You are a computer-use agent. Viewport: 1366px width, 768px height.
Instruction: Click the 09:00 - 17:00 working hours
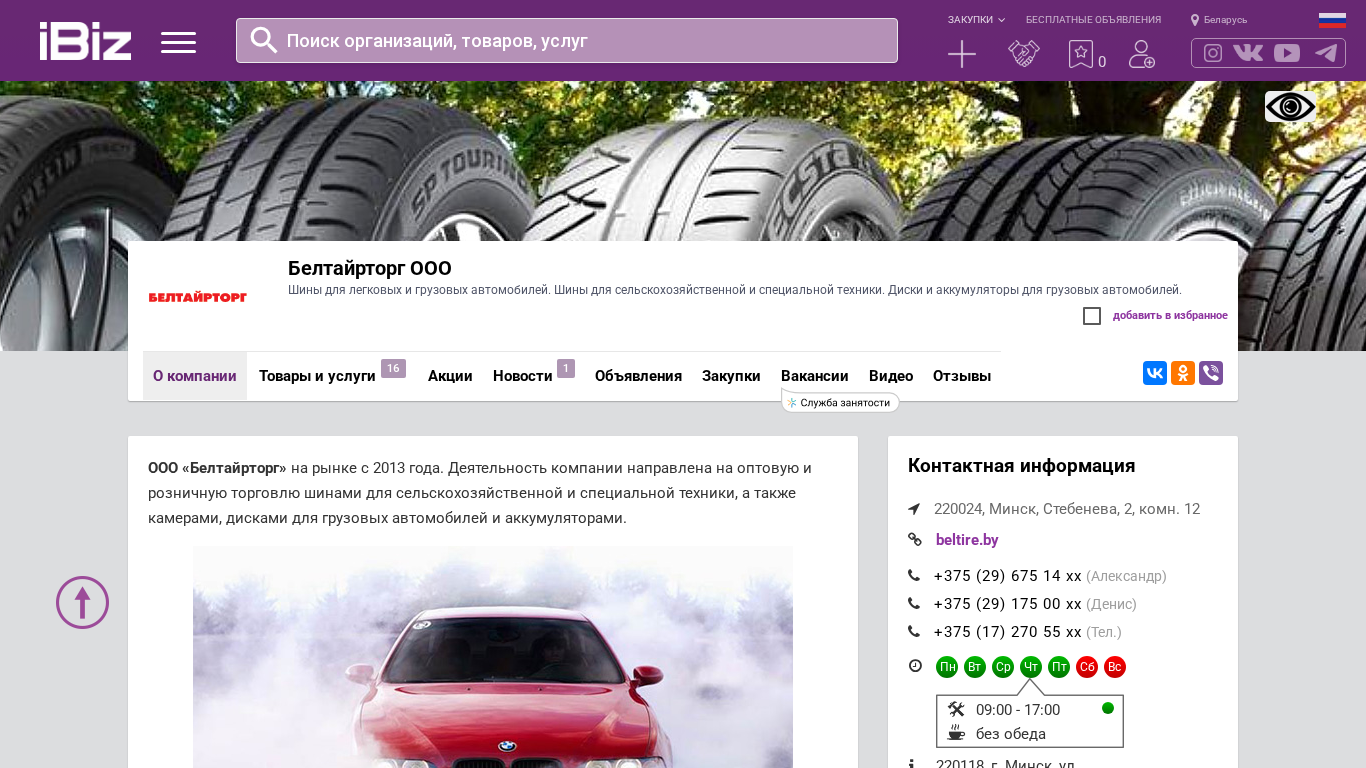(x=1018, y=710)
